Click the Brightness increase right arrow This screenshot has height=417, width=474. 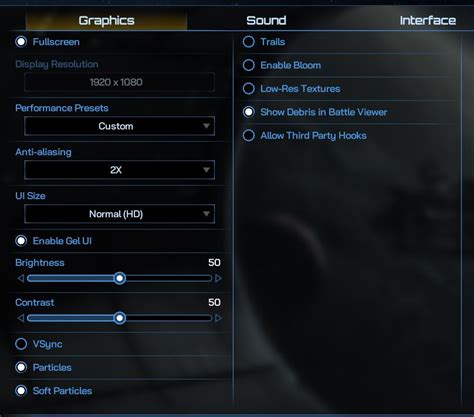coord(218,278)
